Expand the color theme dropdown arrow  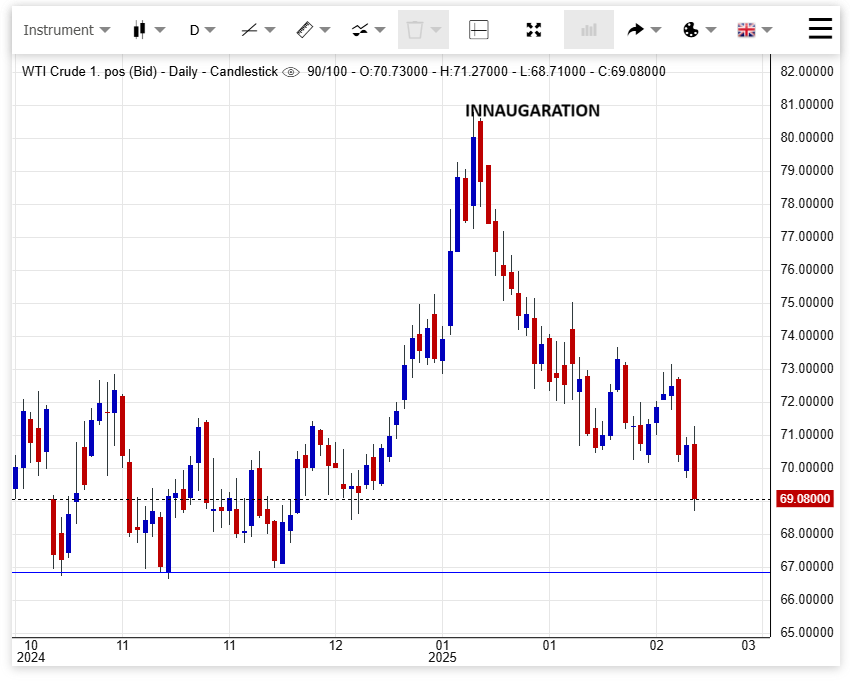(x=711, y=30)
